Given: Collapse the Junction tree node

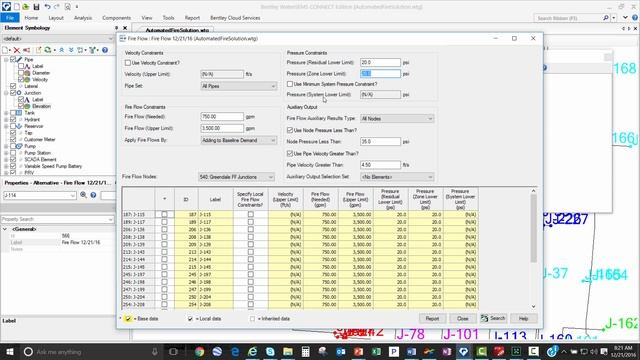Looking at the screenshot, I should [6, 93].
